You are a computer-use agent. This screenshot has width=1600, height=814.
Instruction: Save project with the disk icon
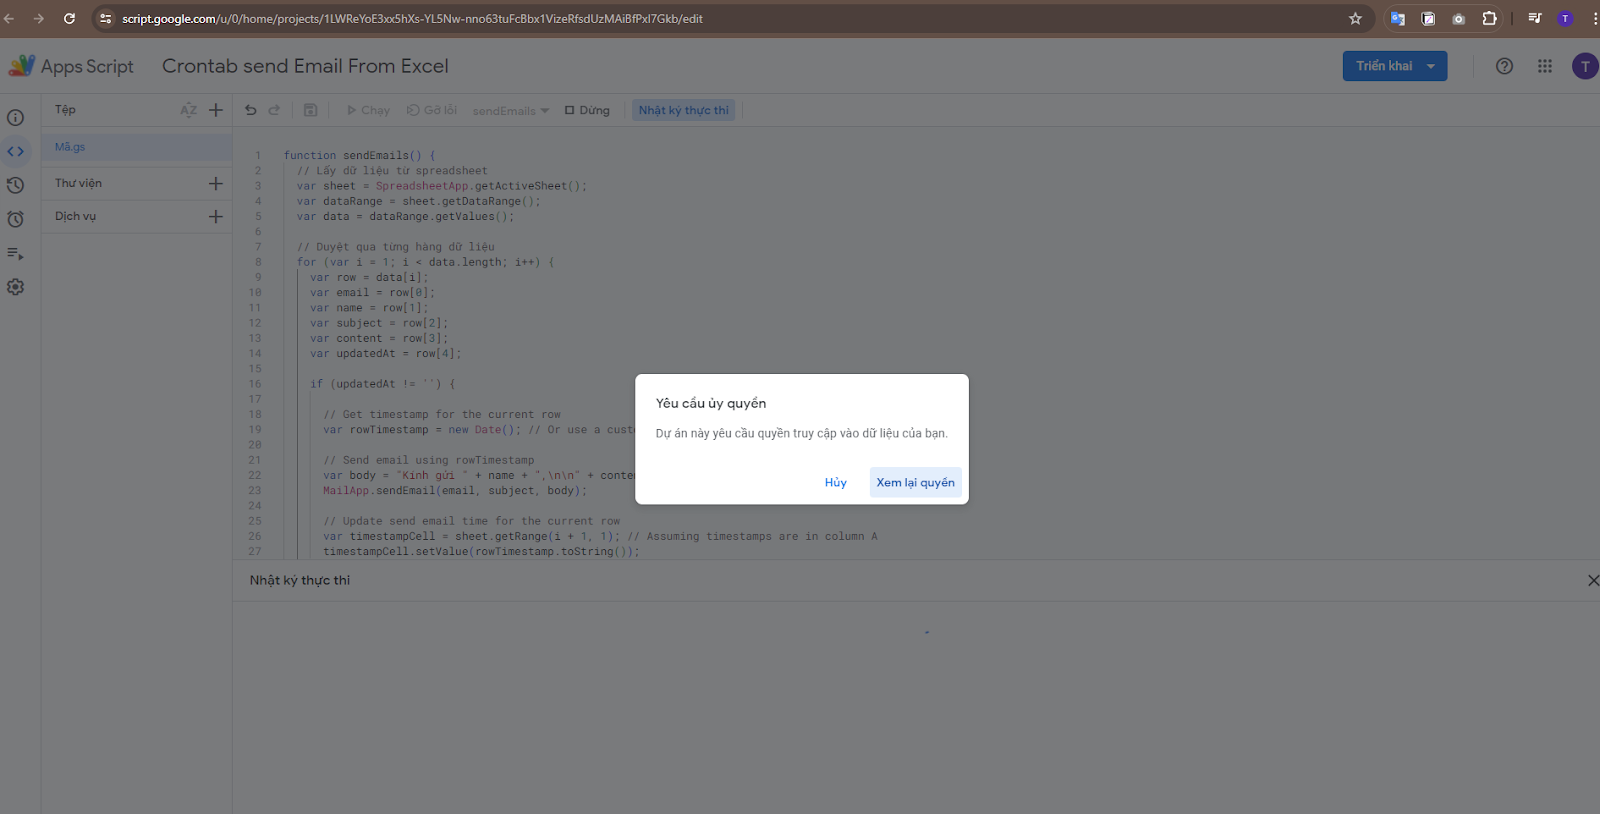(x=311, y=110)
